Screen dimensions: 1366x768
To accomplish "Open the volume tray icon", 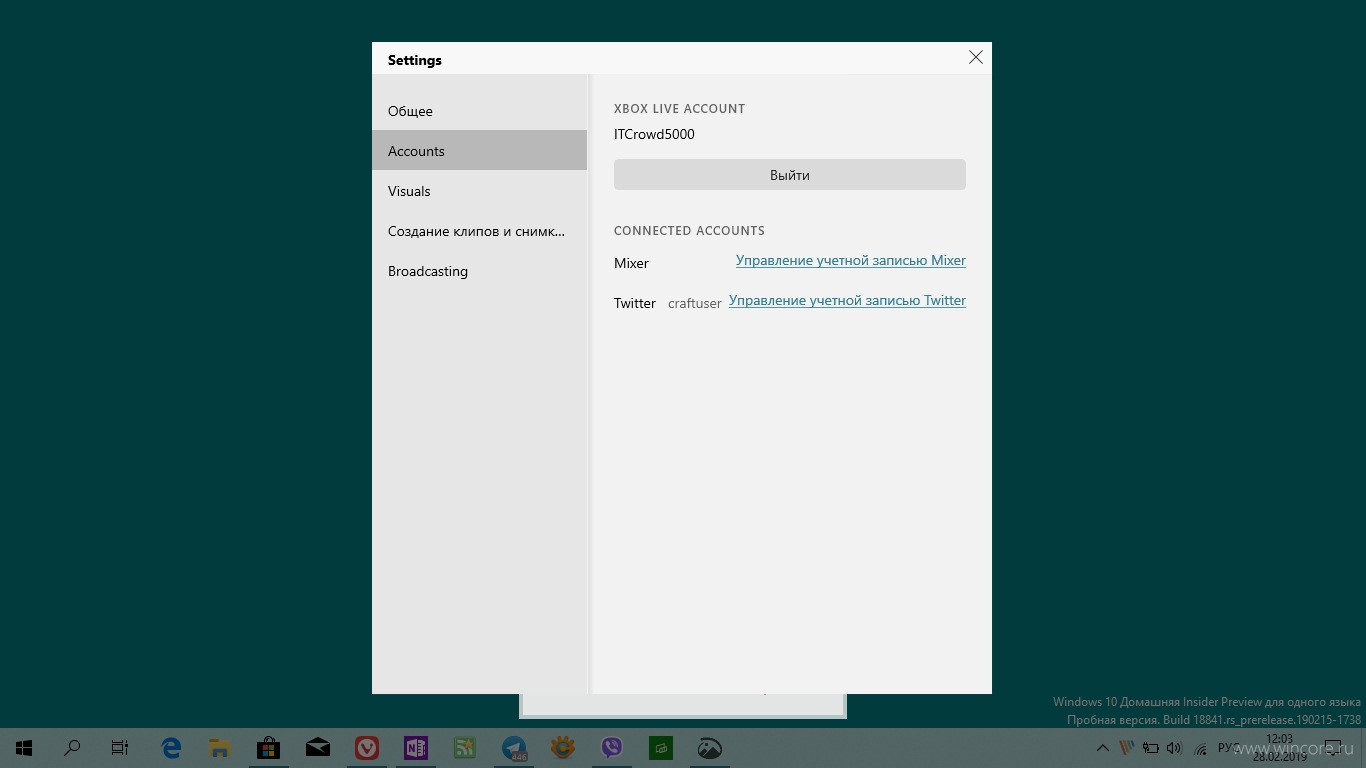I will coord(1174,748).
